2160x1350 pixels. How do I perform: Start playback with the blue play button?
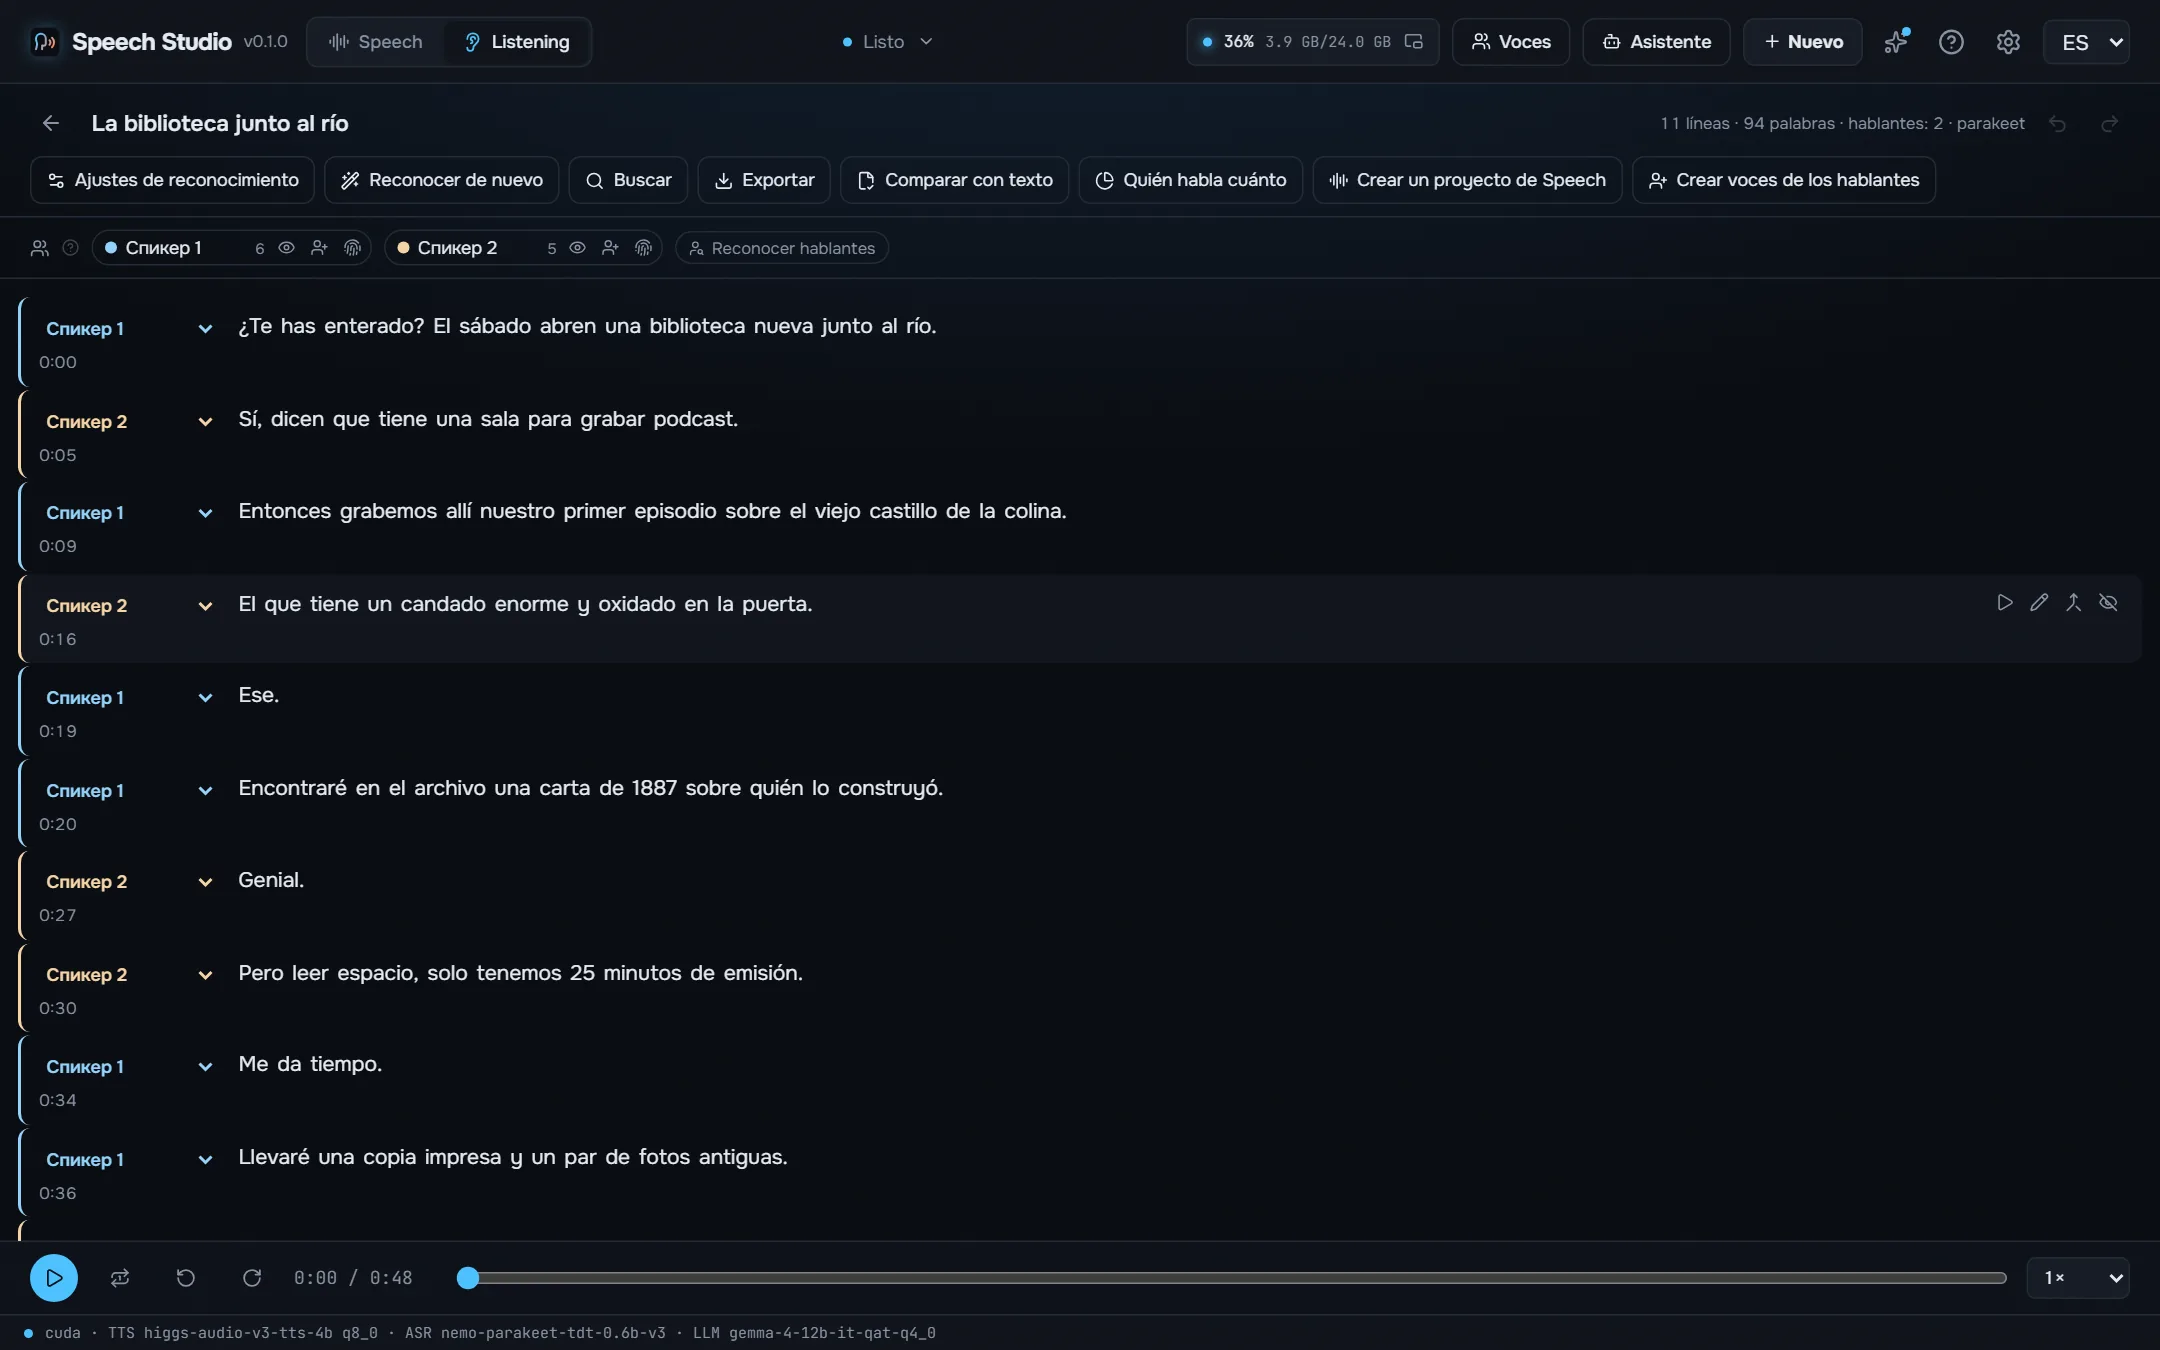pyautogui.click(x=54, y=1278)
